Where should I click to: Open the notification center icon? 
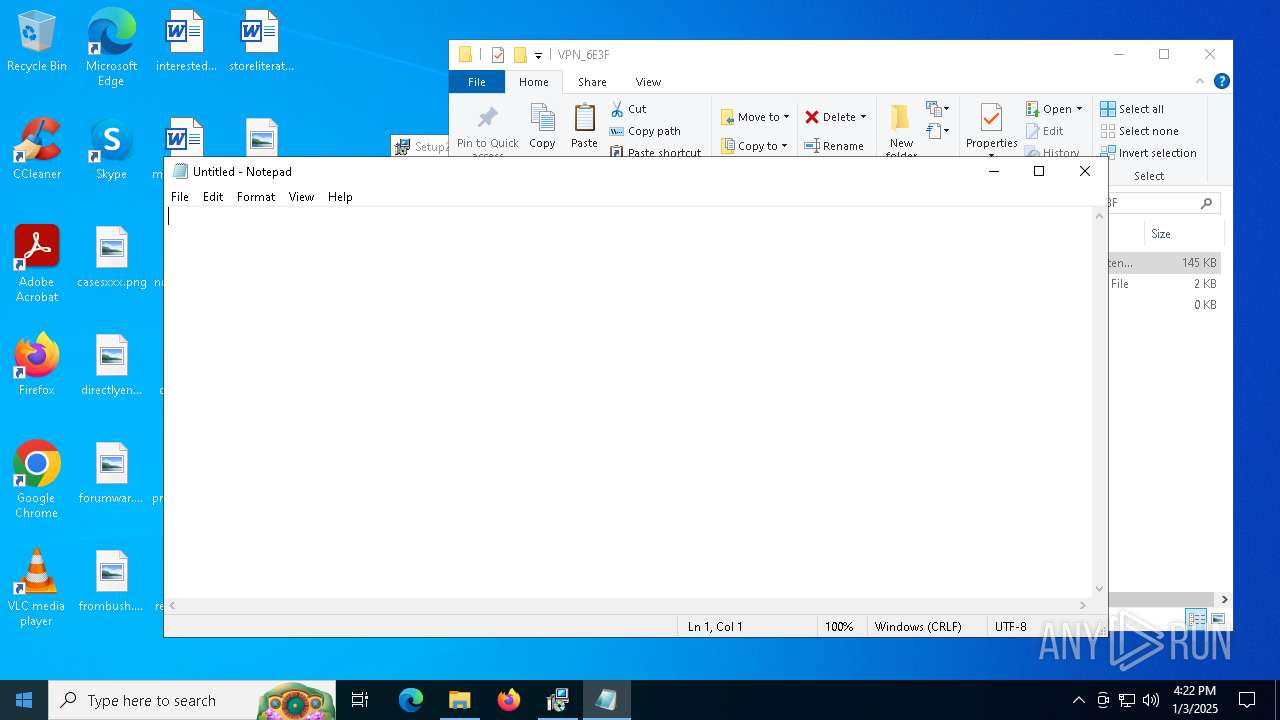pos(1247,700)
